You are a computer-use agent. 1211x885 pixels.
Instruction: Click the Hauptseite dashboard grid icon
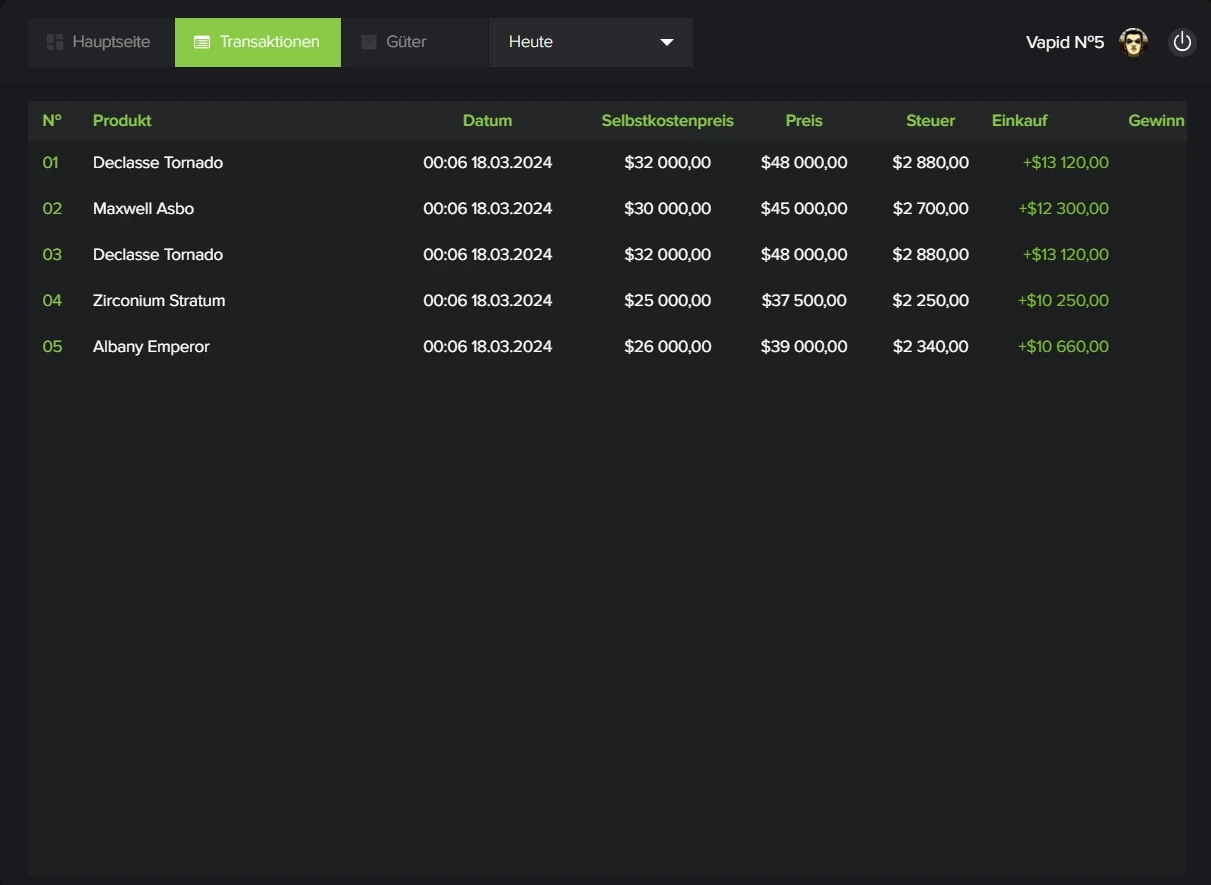point(55,42)
